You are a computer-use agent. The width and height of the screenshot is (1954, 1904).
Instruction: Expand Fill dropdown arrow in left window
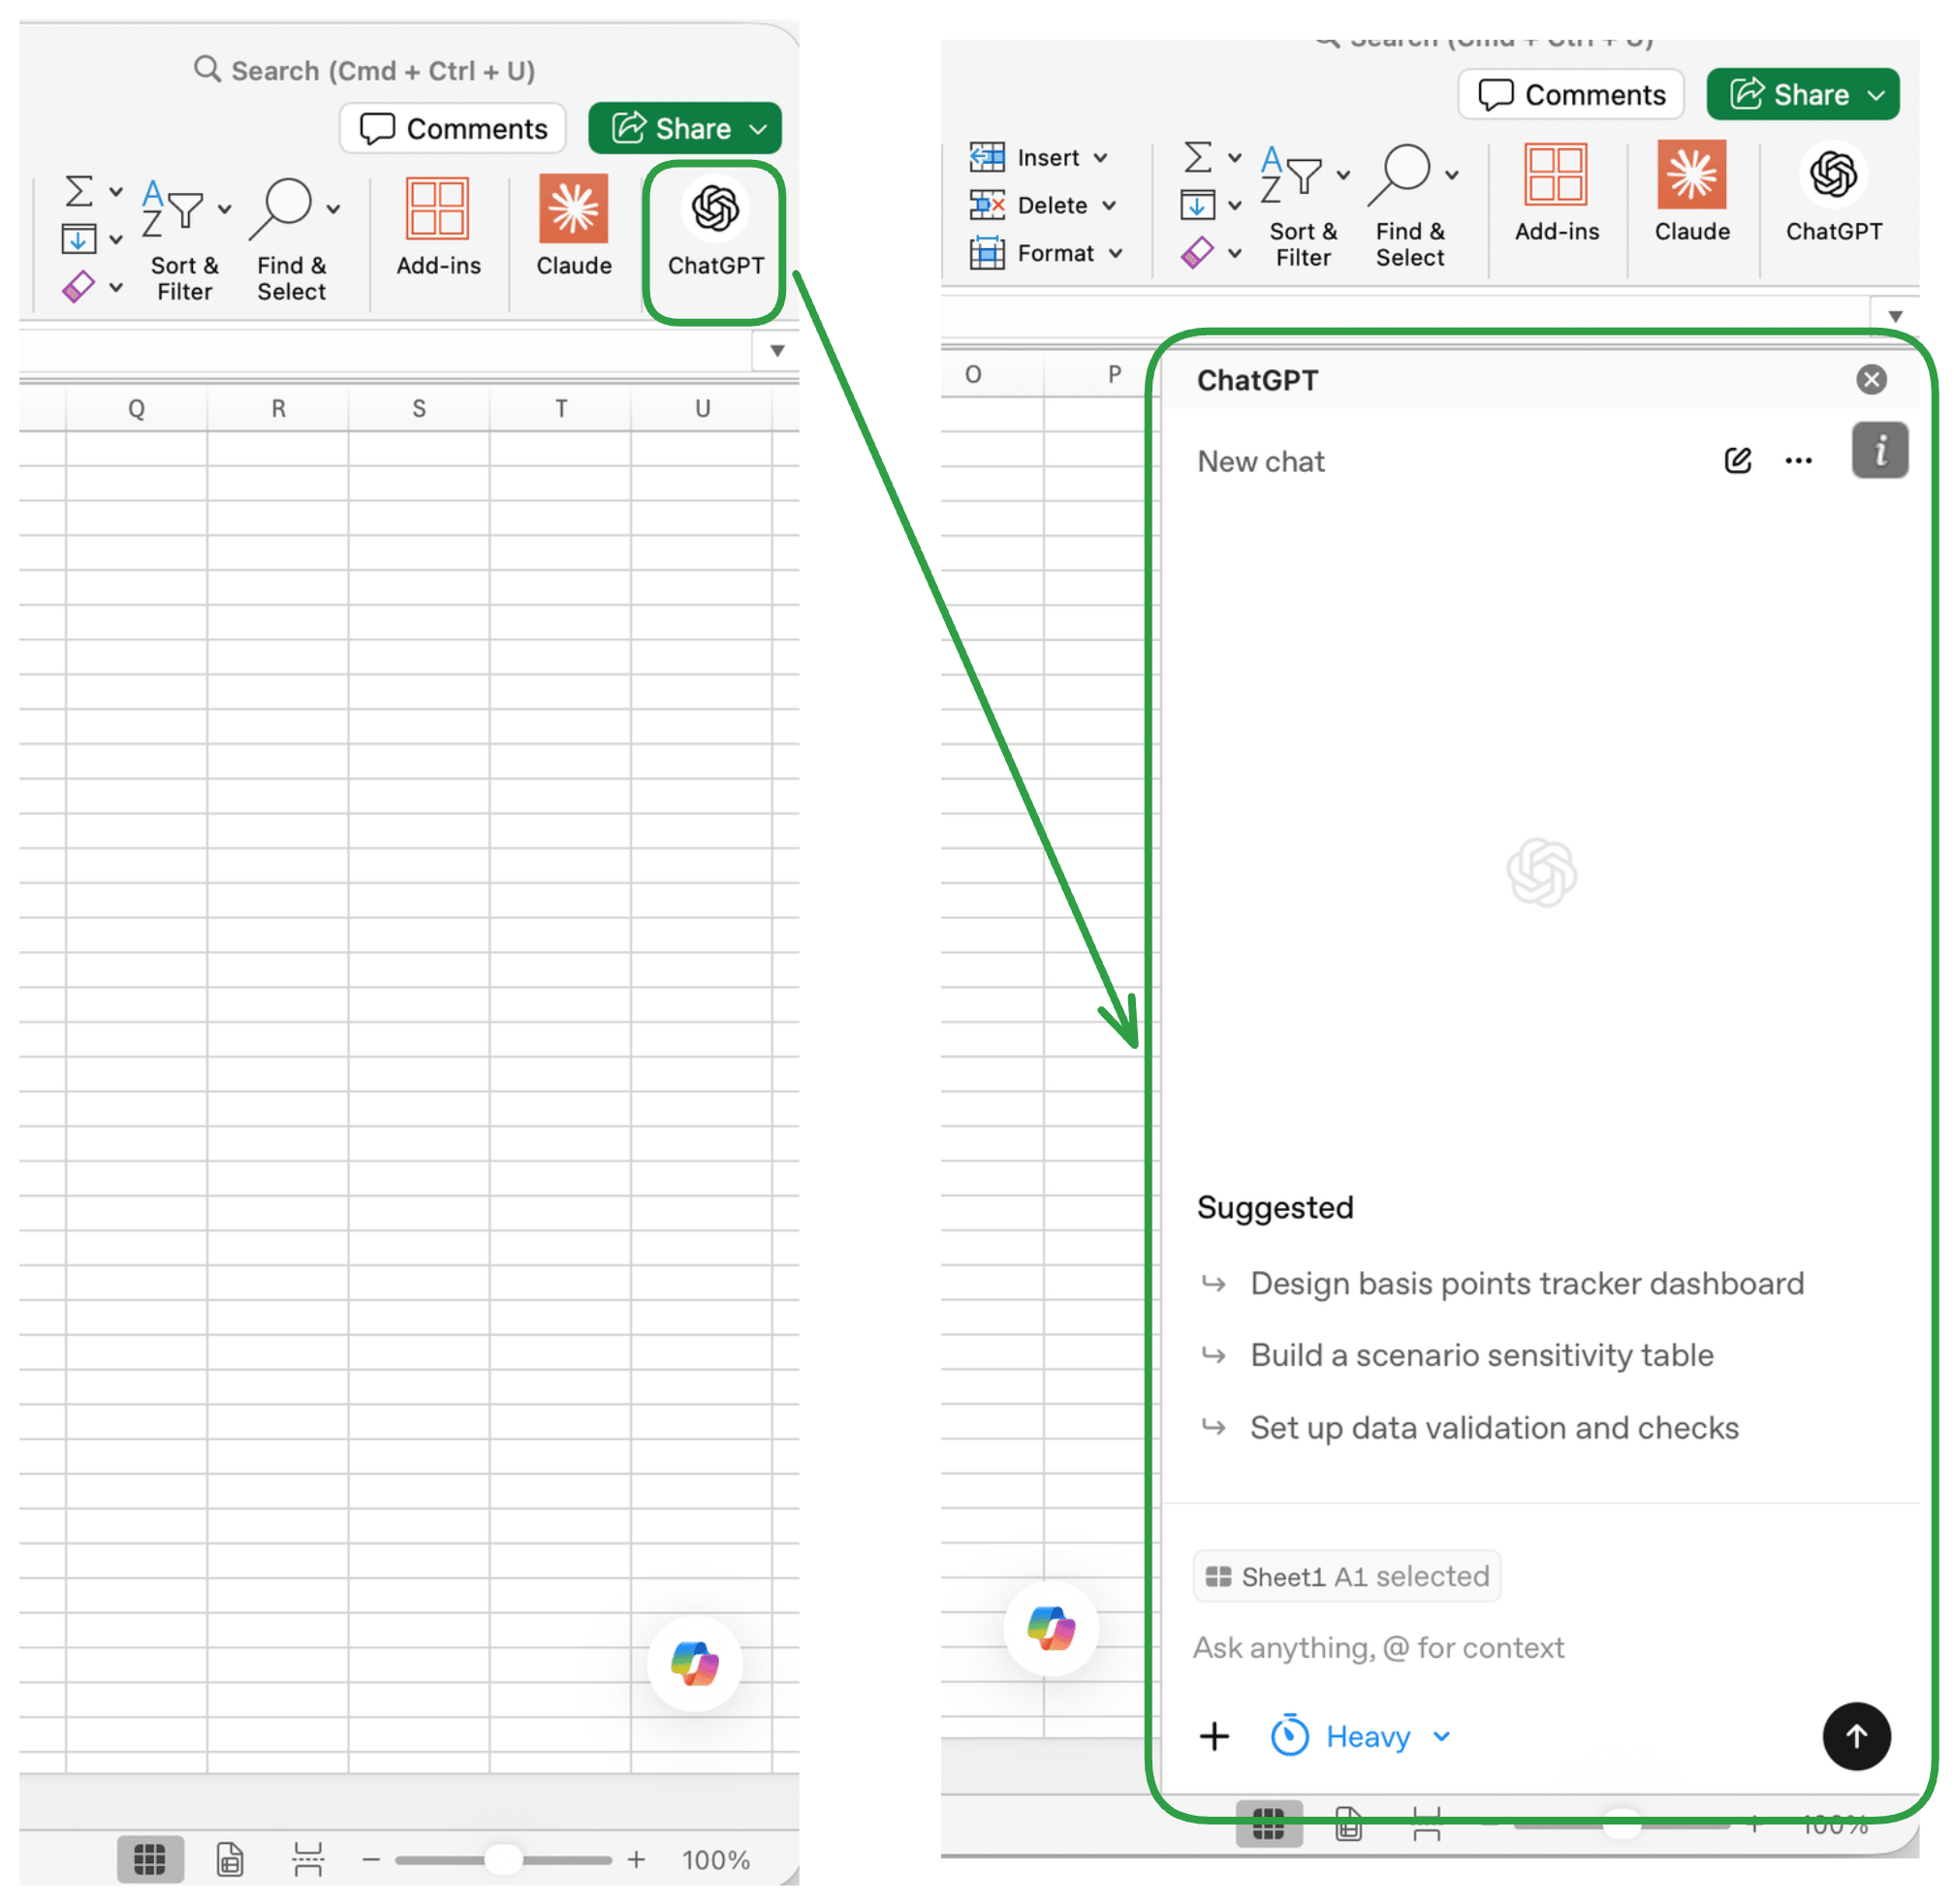116,239
